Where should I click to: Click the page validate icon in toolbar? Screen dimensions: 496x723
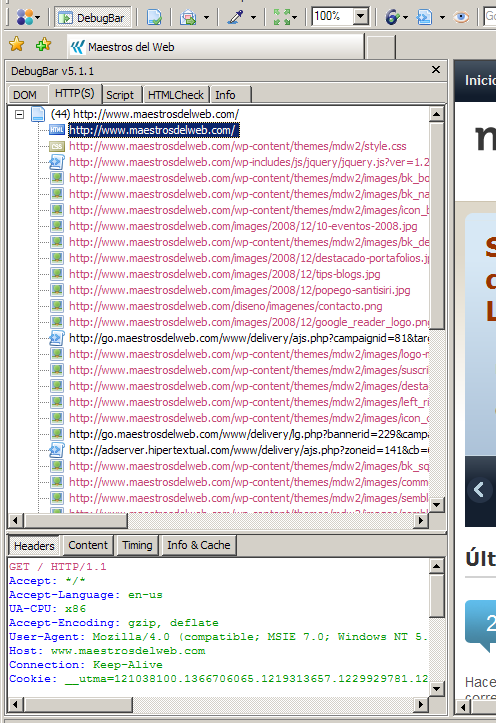tap(154, 18)
